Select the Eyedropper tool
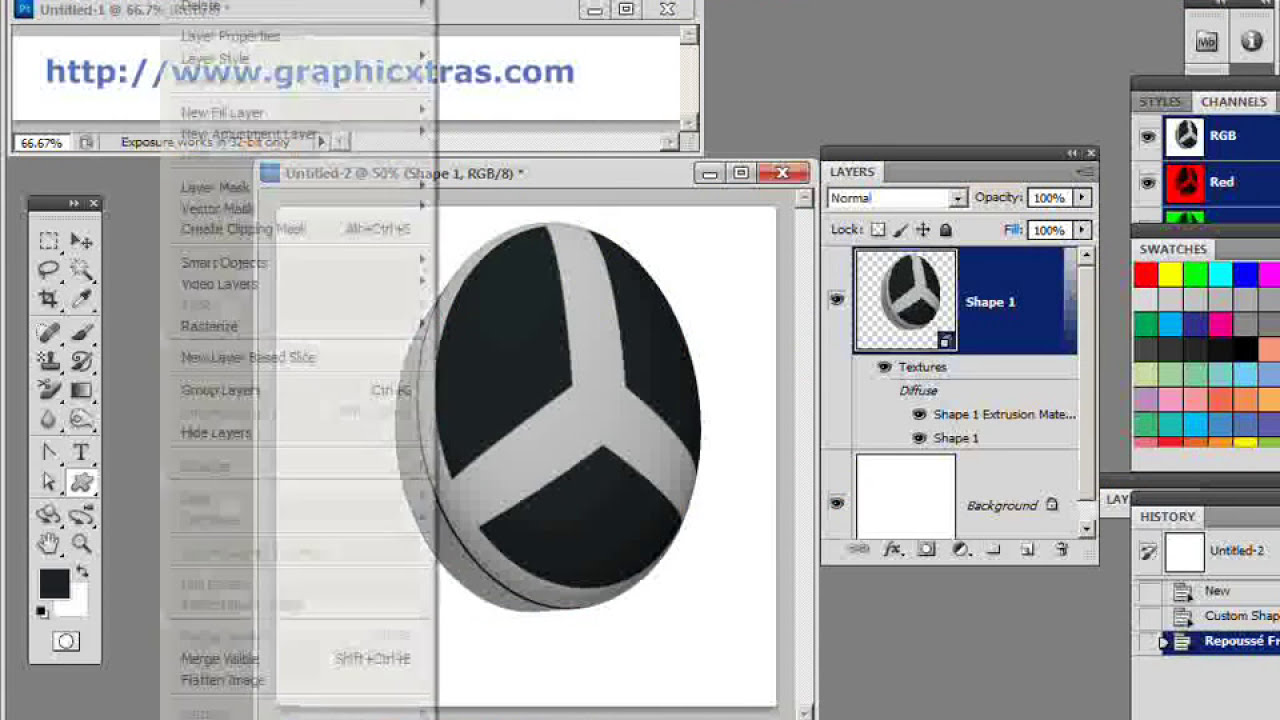Viewport: 1280px width, 720px height. 81,298
